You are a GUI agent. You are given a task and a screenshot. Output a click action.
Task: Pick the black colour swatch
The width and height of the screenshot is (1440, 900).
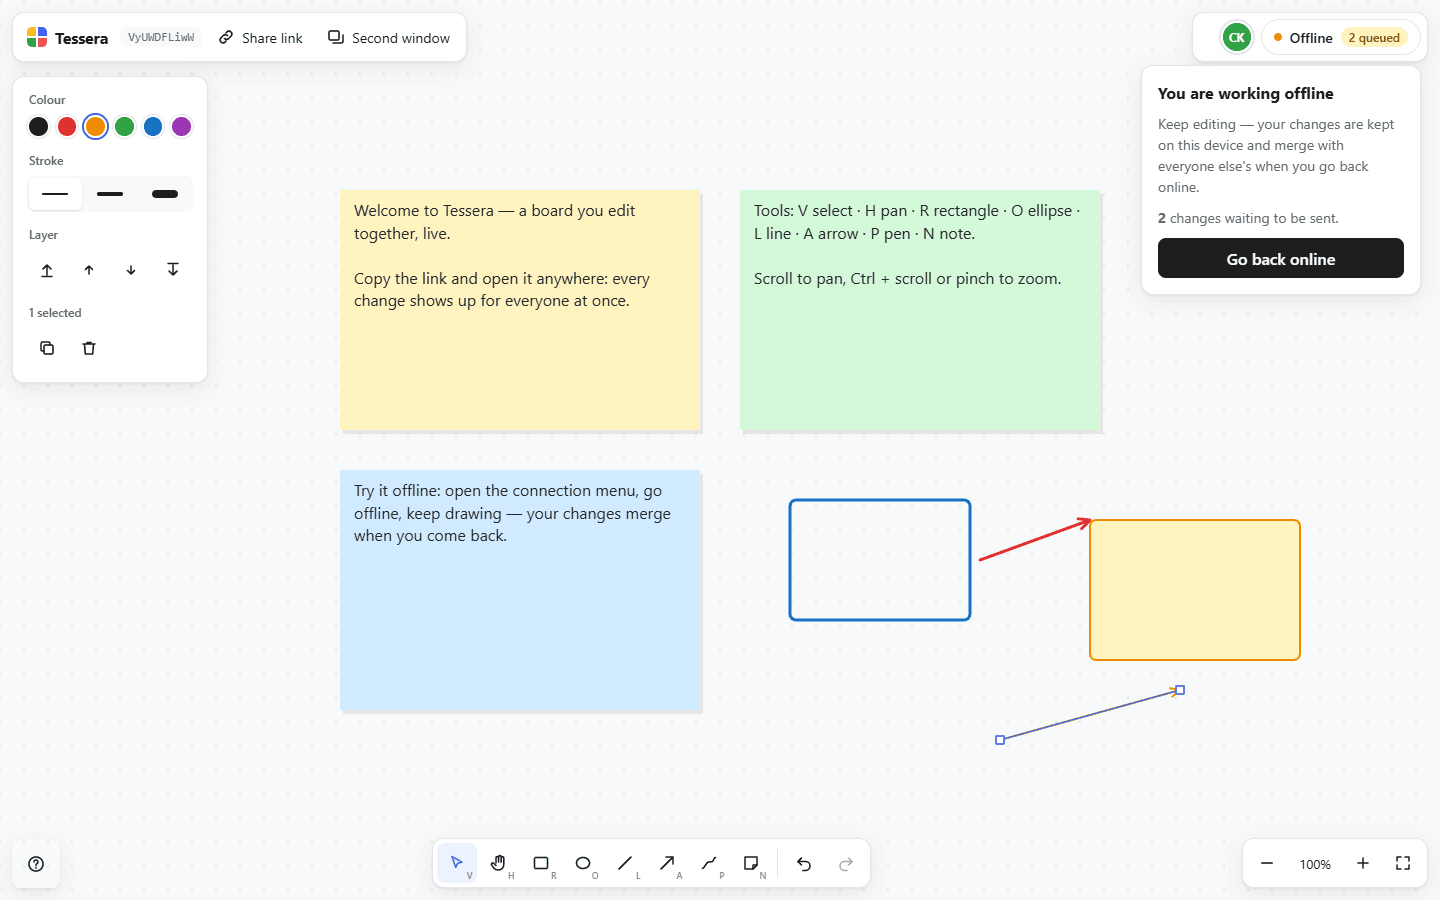coord(38,126)
